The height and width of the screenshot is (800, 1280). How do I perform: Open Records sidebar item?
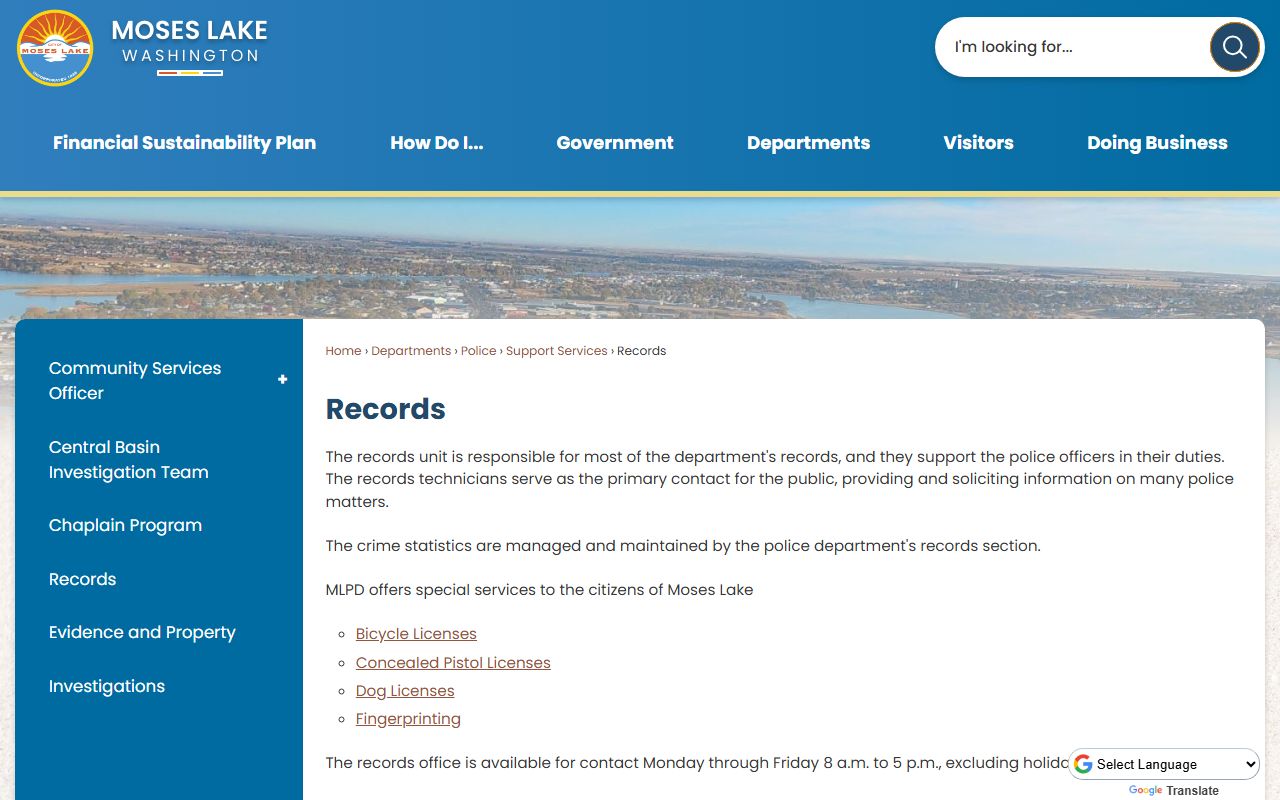82,579
